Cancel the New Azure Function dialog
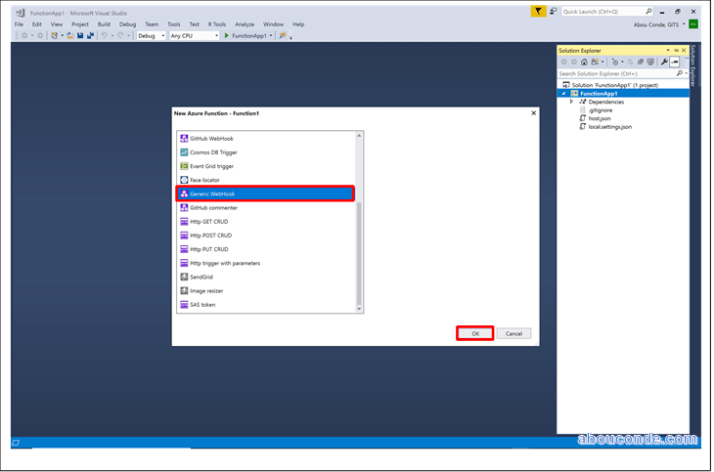The width and height of the screenshot is (714, 472). click(x=514, y=333)
